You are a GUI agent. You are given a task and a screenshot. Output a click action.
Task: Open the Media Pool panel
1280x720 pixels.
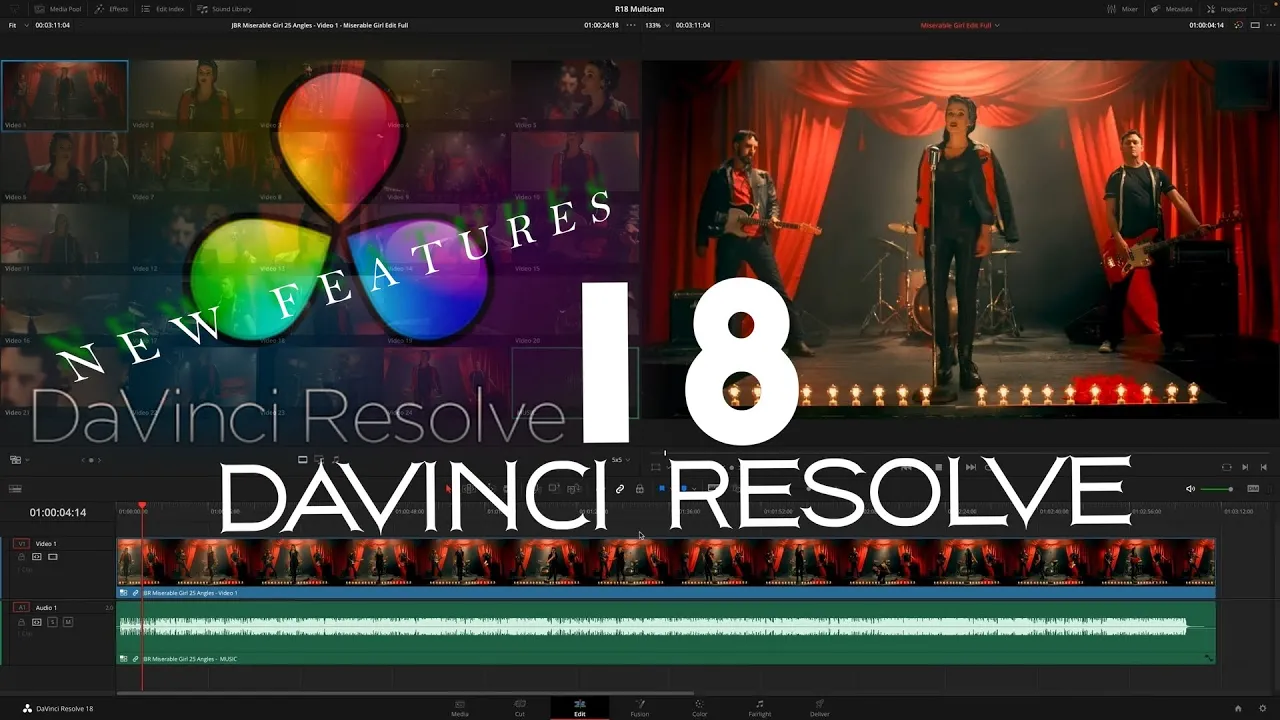click(x=59, y=9)
